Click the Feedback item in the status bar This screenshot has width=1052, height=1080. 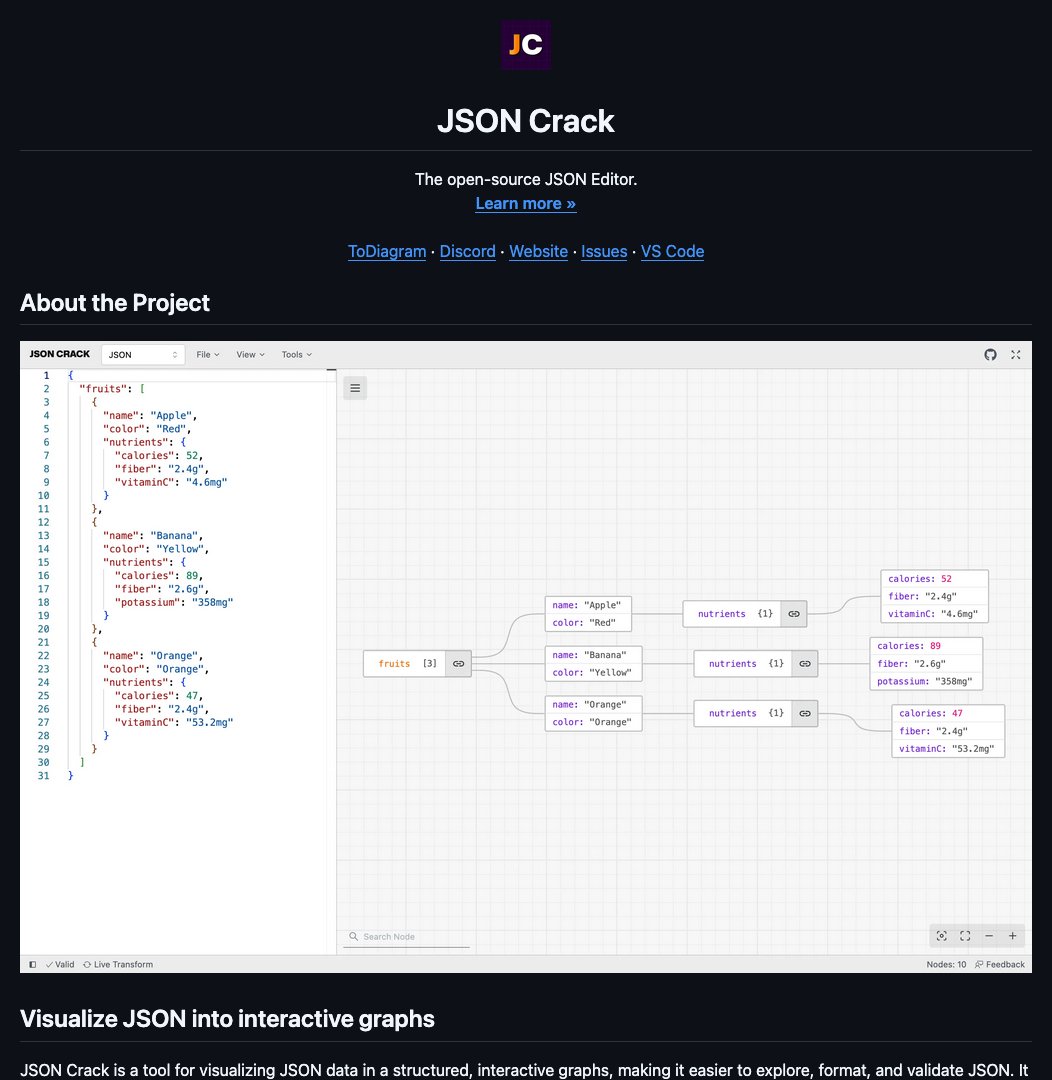pos(1000,964)
